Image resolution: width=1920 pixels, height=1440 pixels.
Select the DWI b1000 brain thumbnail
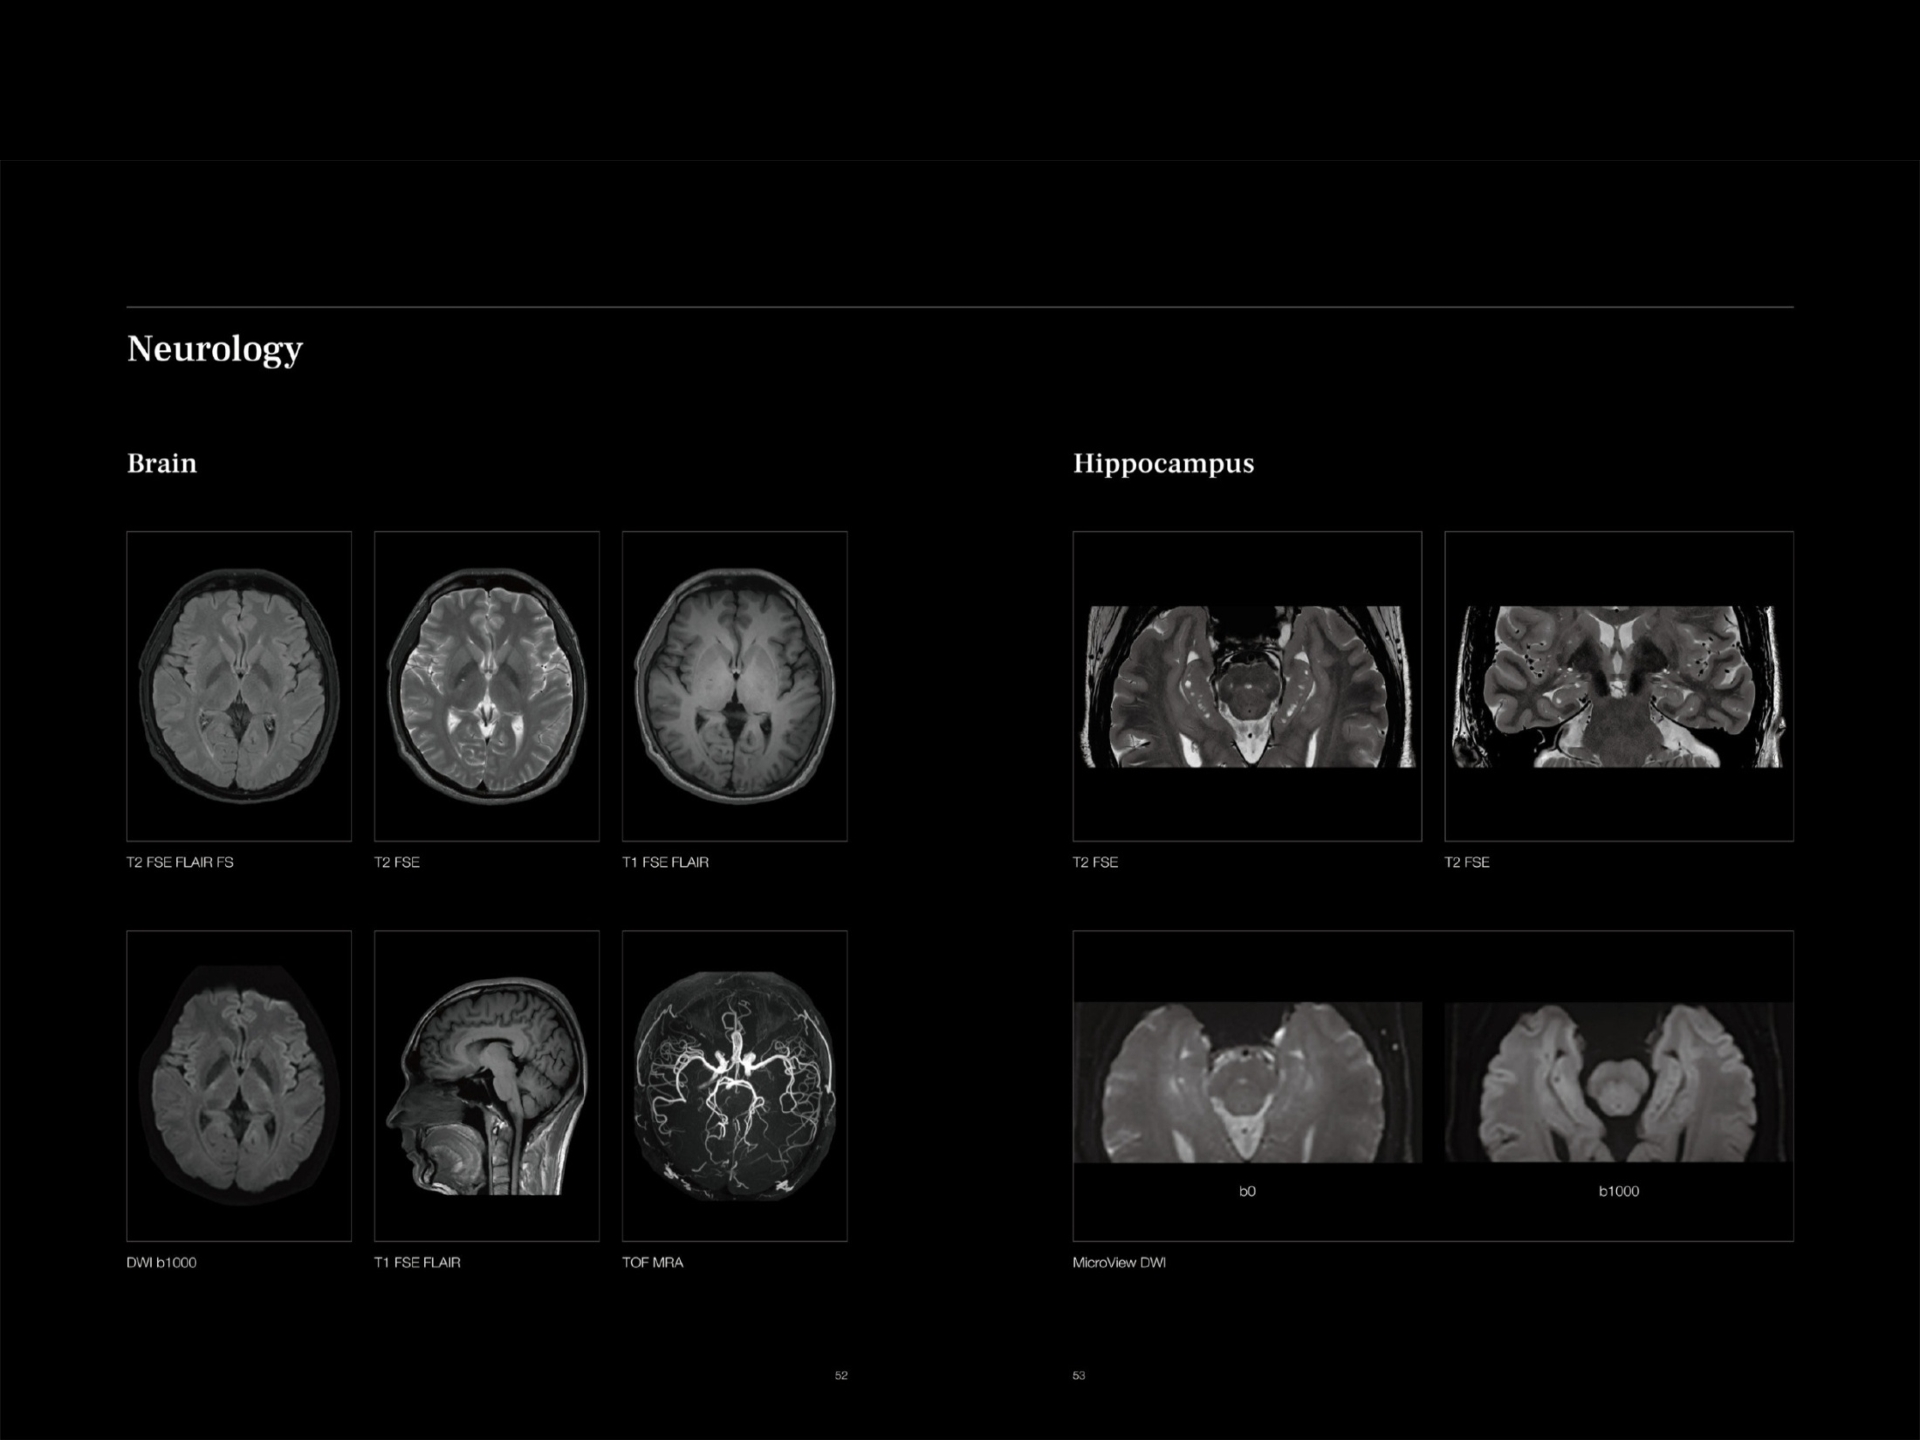pyautogui.click(x=239, y=1087)
